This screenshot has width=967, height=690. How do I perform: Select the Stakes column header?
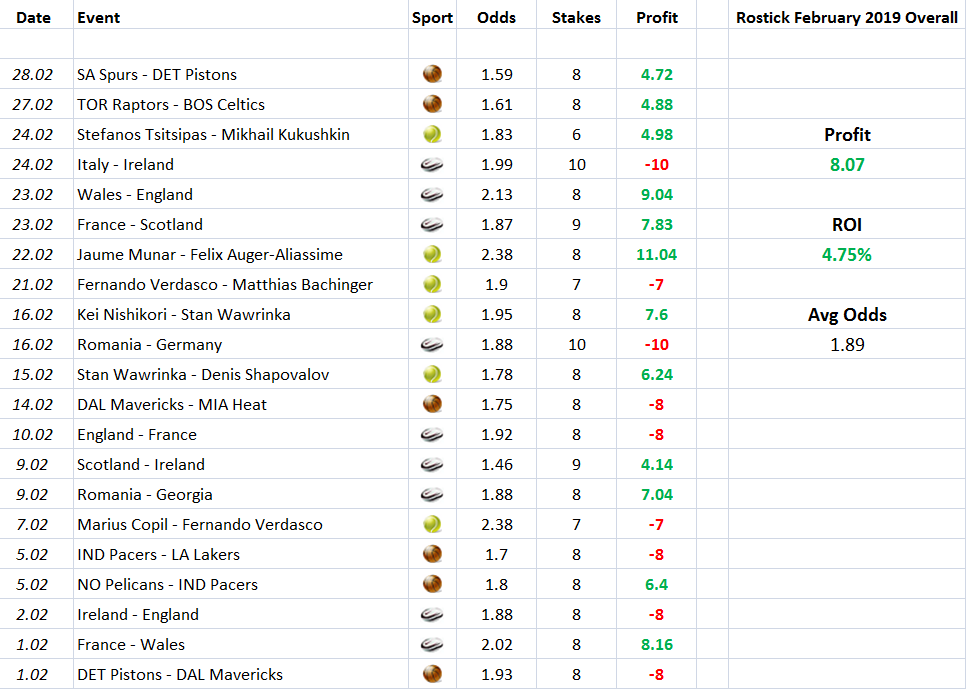click(576, 17)
